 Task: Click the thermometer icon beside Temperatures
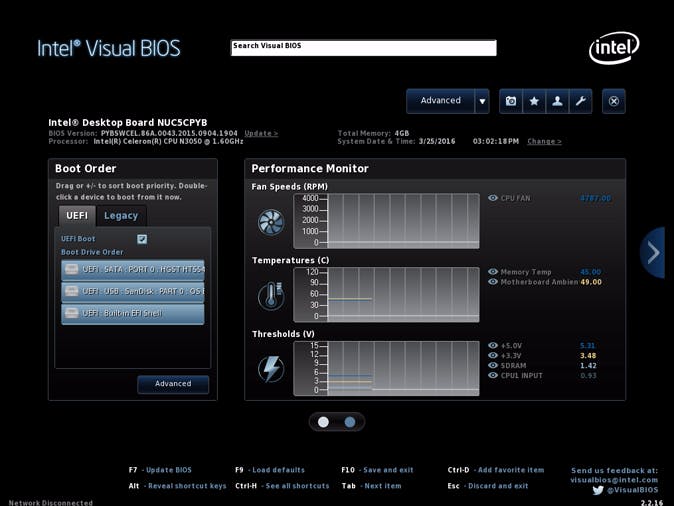[x=271, y=296]
